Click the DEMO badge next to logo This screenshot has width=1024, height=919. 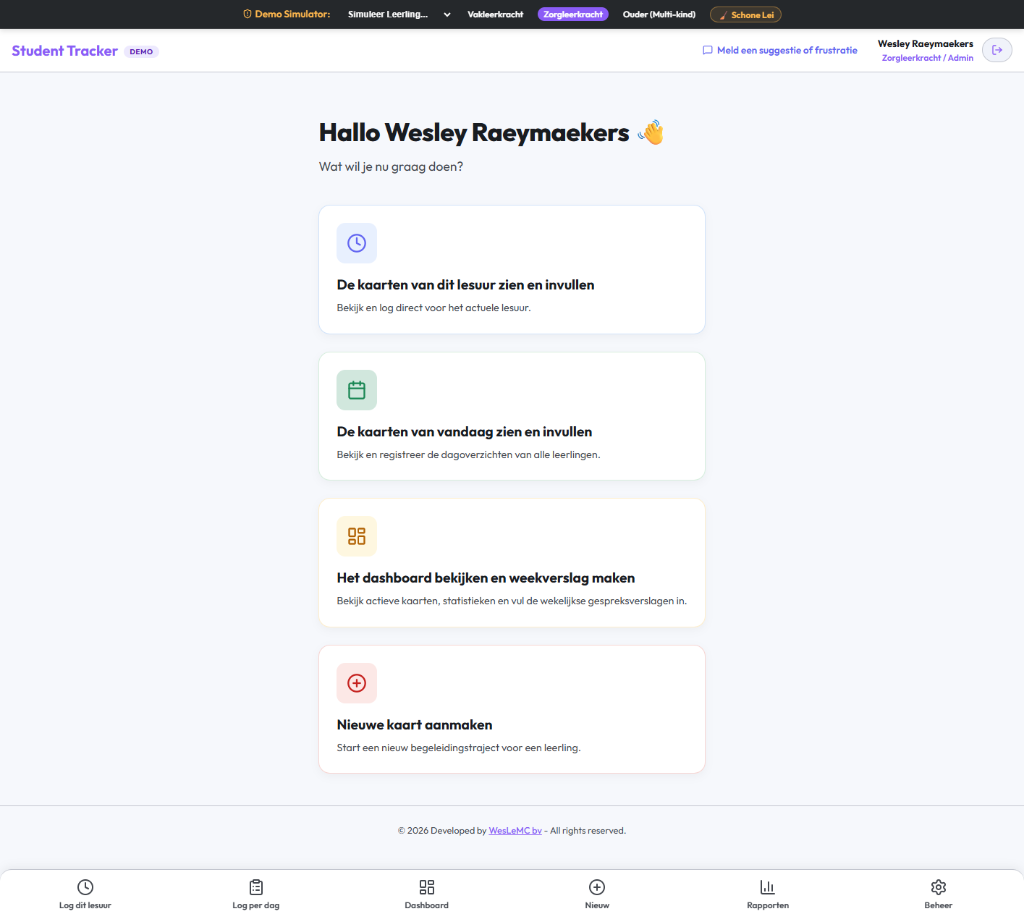141,52
